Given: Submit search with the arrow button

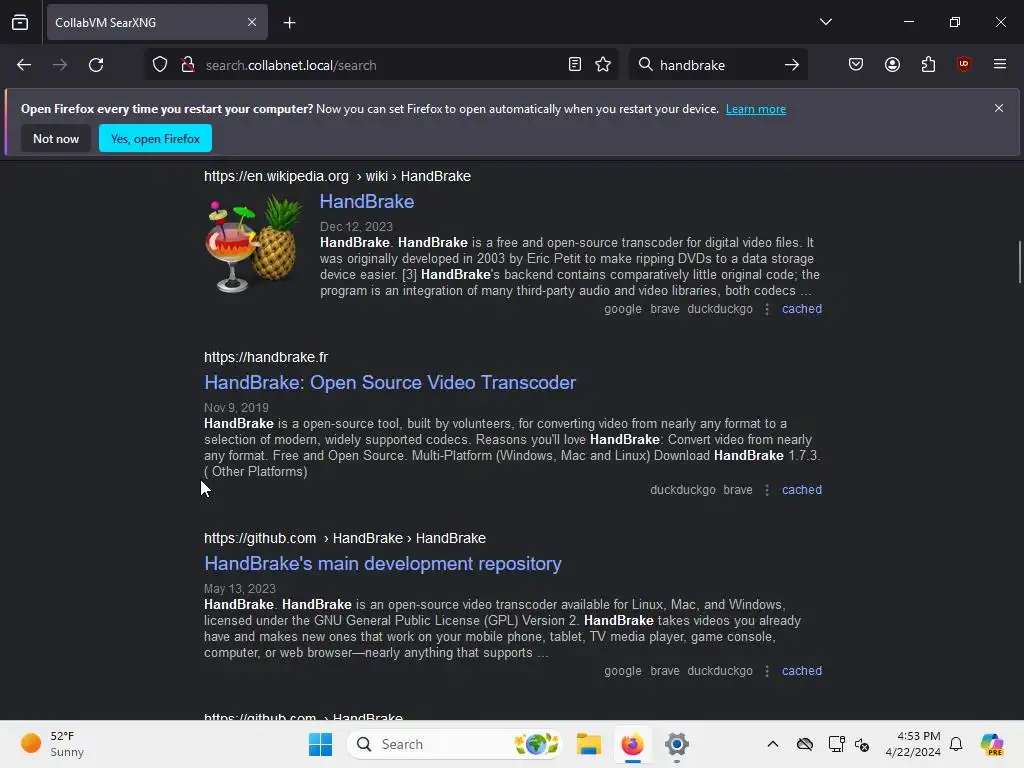Looking at the screenshot, I should [x=792, y=65].
